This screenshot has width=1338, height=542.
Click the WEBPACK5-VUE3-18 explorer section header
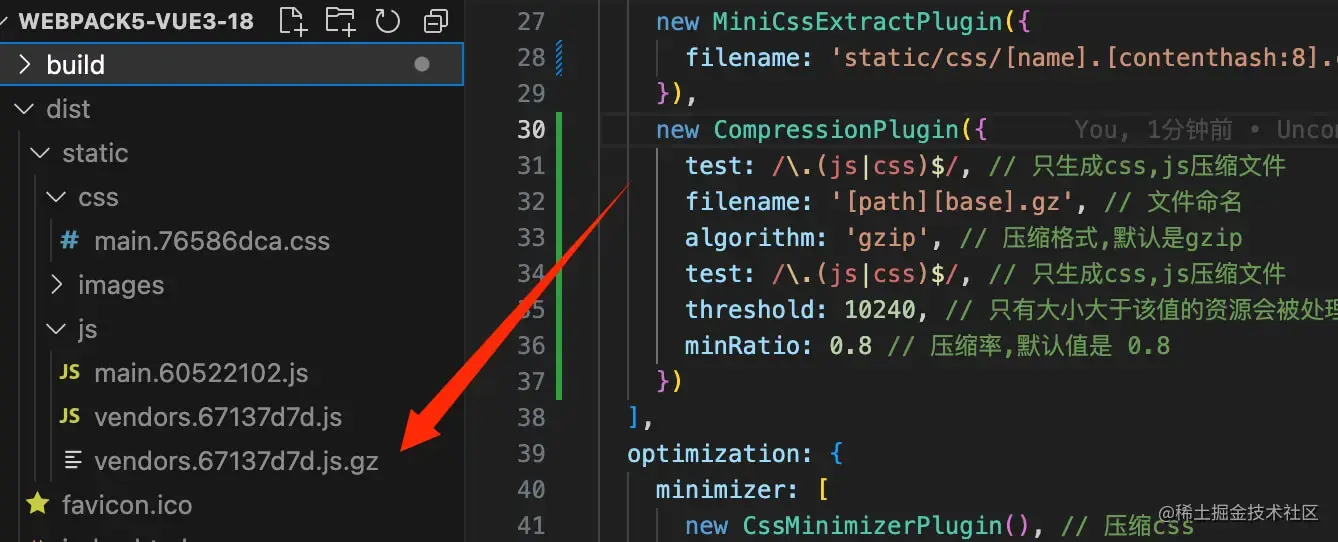click(136, 21)
